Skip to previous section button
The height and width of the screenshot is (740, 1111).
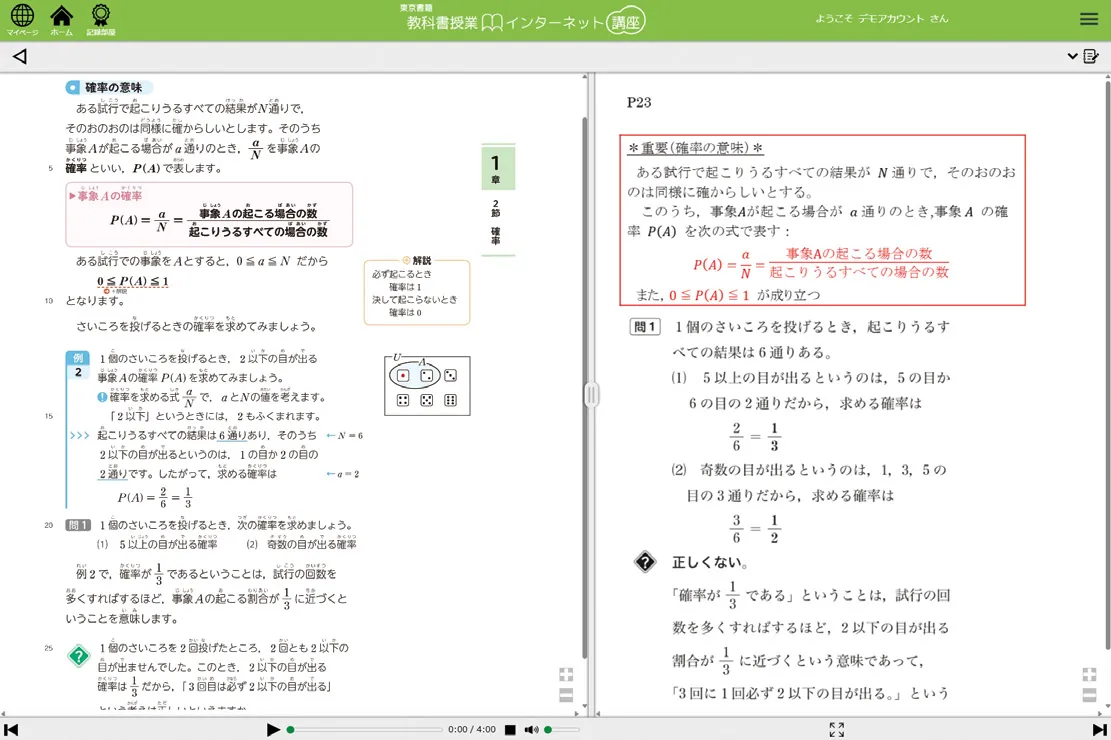pos(11,729)
